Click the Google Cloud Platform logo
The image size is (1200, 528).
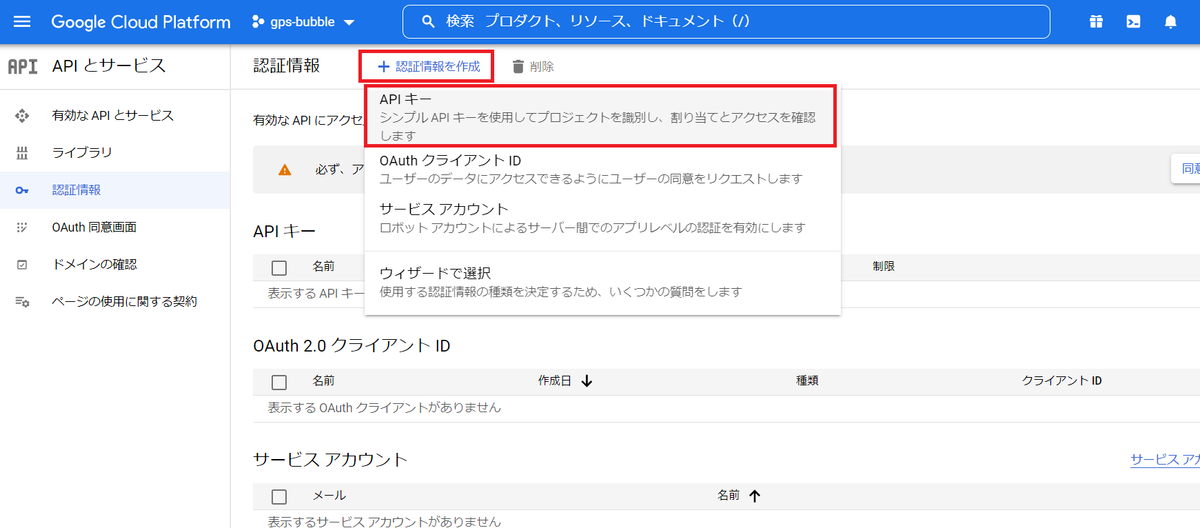point(140,22)
